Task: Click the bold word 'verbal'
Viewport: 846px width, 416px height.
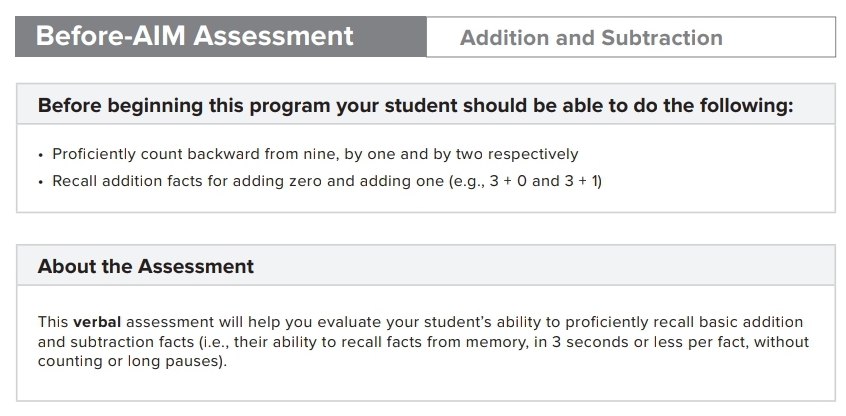Action: click(97, 322)
